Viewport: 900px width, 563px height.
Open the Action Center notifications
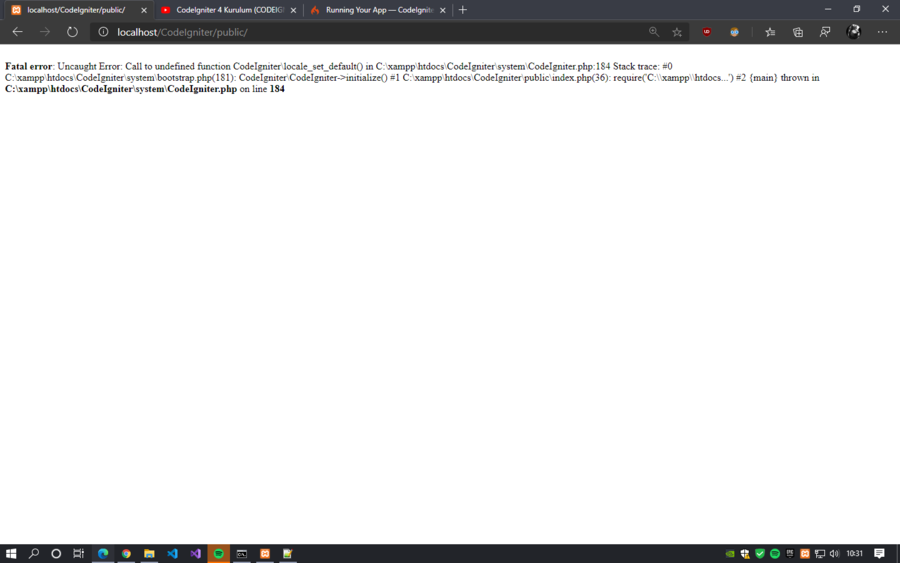tap(879, 554)
